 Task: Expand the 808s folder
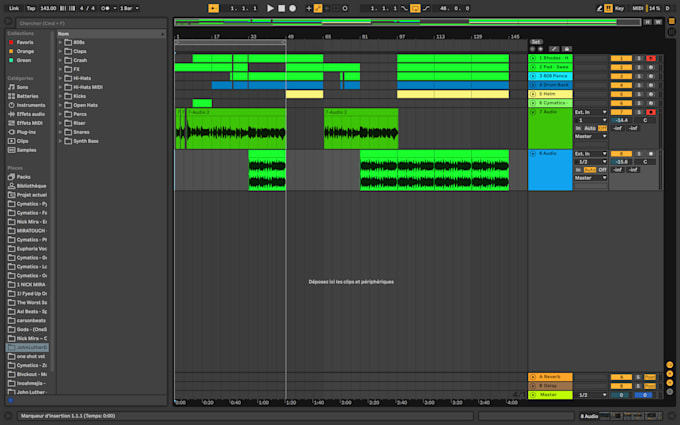(x=60, y=42)
